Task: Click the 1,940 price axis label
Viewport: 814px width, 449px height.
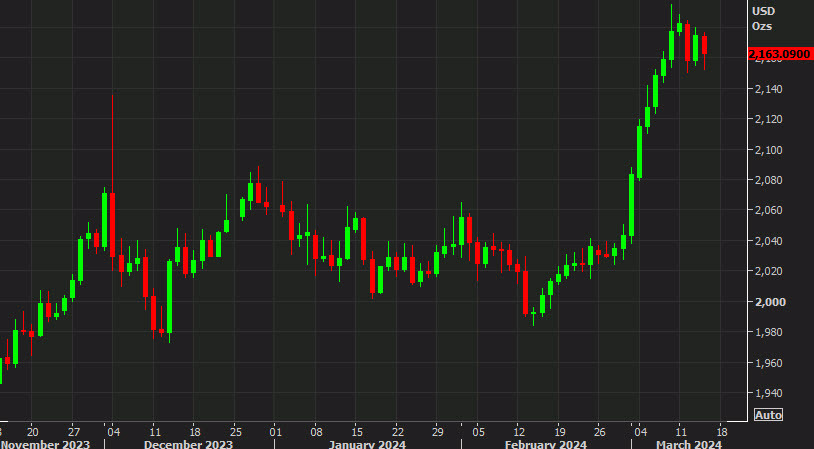Action: [768, 392]
